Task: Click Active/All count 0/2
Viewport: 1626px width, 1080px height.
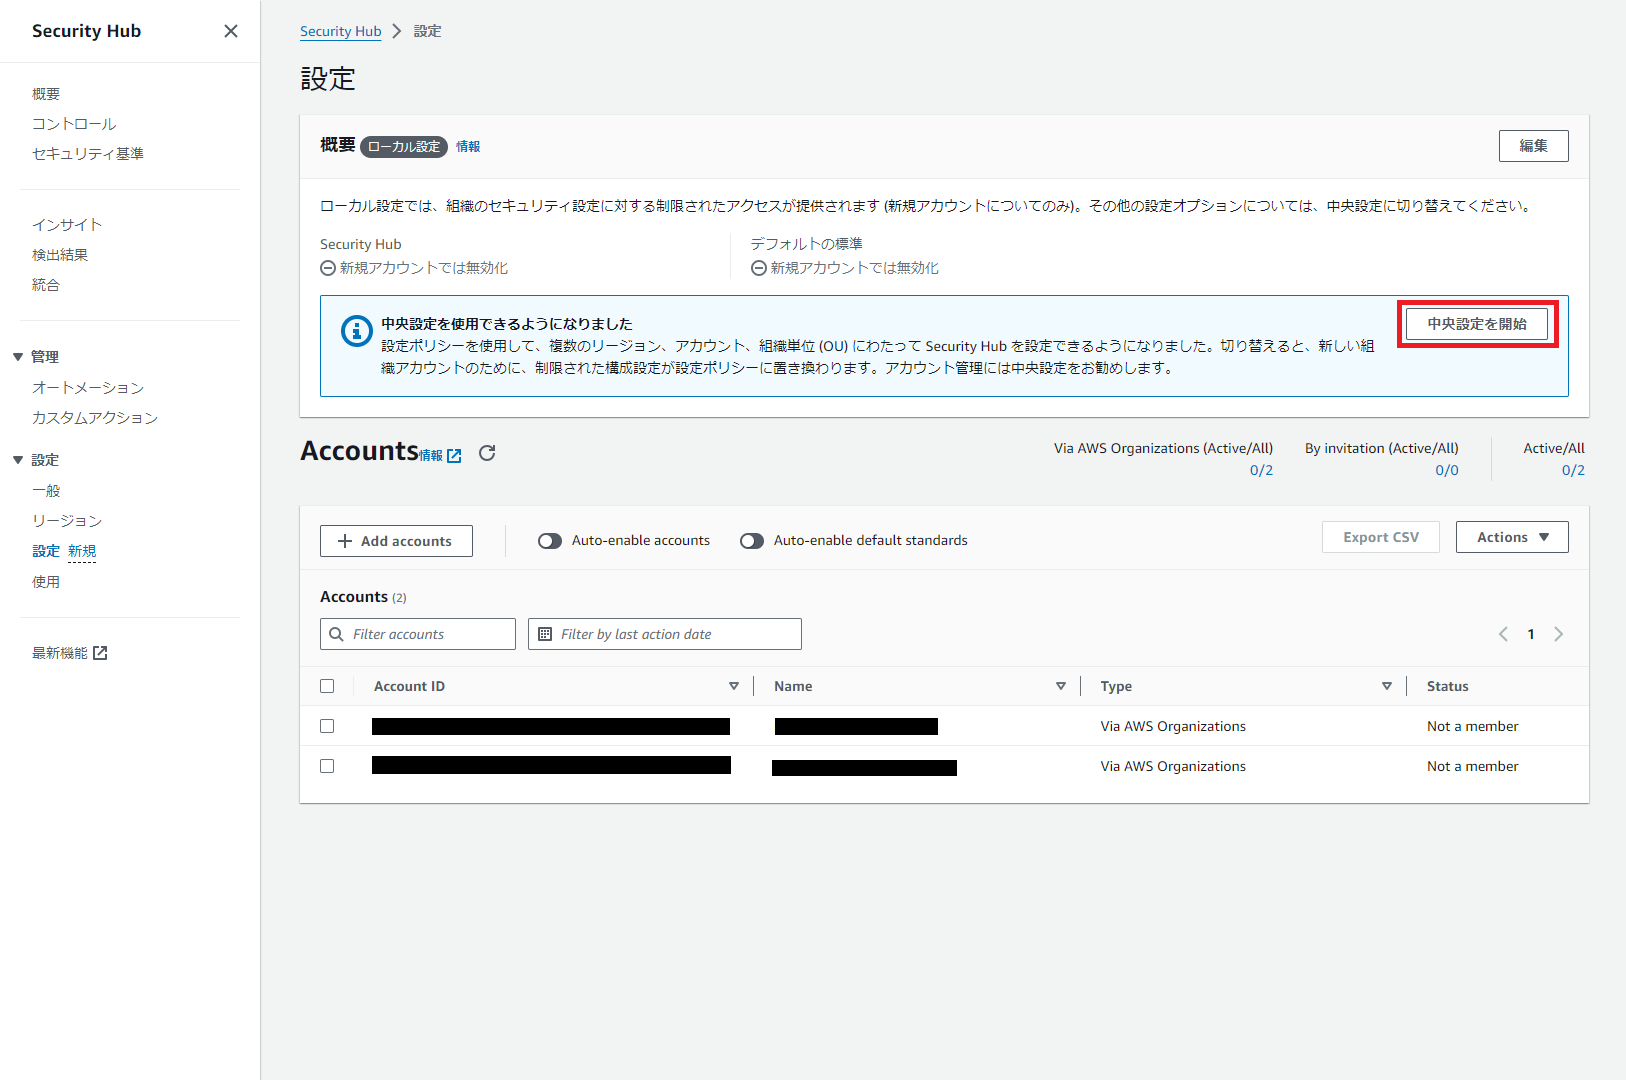Action: tap(1573, 470)
